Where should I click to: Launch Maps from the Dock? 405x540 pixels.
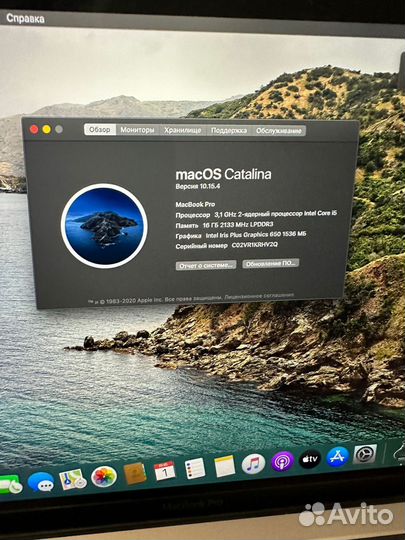[73, 479]
